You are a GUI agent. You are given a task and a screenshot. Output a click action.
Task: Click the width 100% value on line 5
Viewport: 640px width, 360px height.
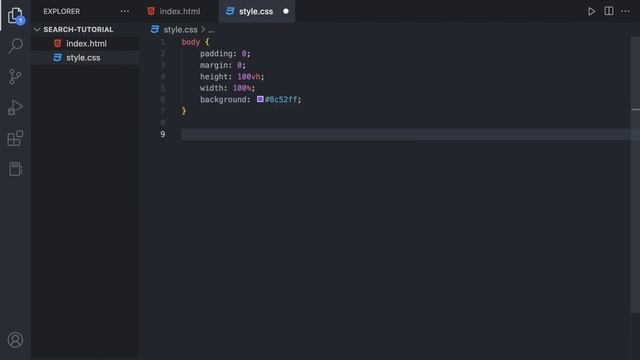tap(242, 88)
